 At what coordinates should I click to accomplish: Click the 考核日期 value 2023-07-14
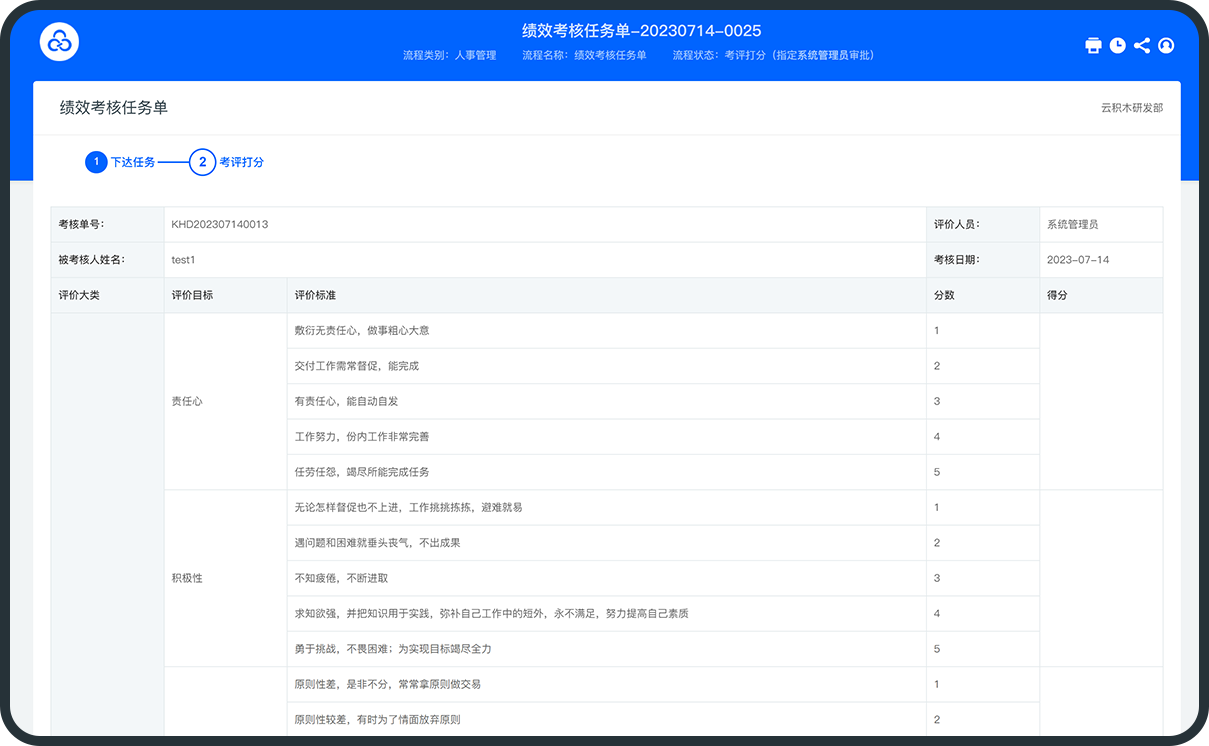click(x=1077, y=260)
